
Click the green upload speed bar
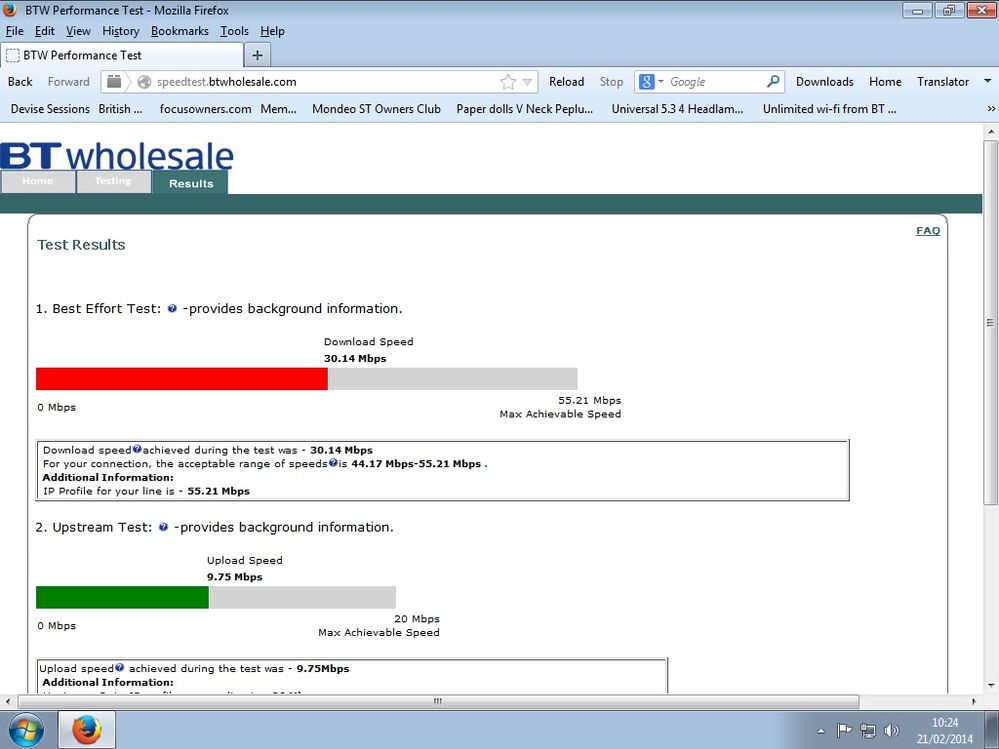(x=122, y=597)
